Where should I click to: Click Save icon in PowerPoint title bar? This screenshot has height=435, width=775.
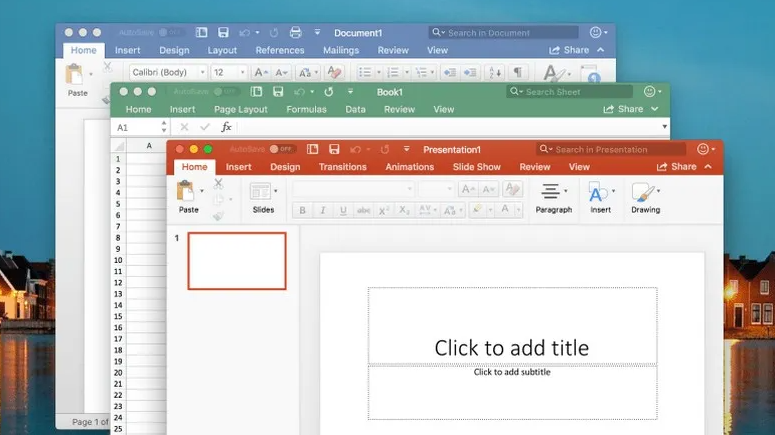[x=334, y=149]
